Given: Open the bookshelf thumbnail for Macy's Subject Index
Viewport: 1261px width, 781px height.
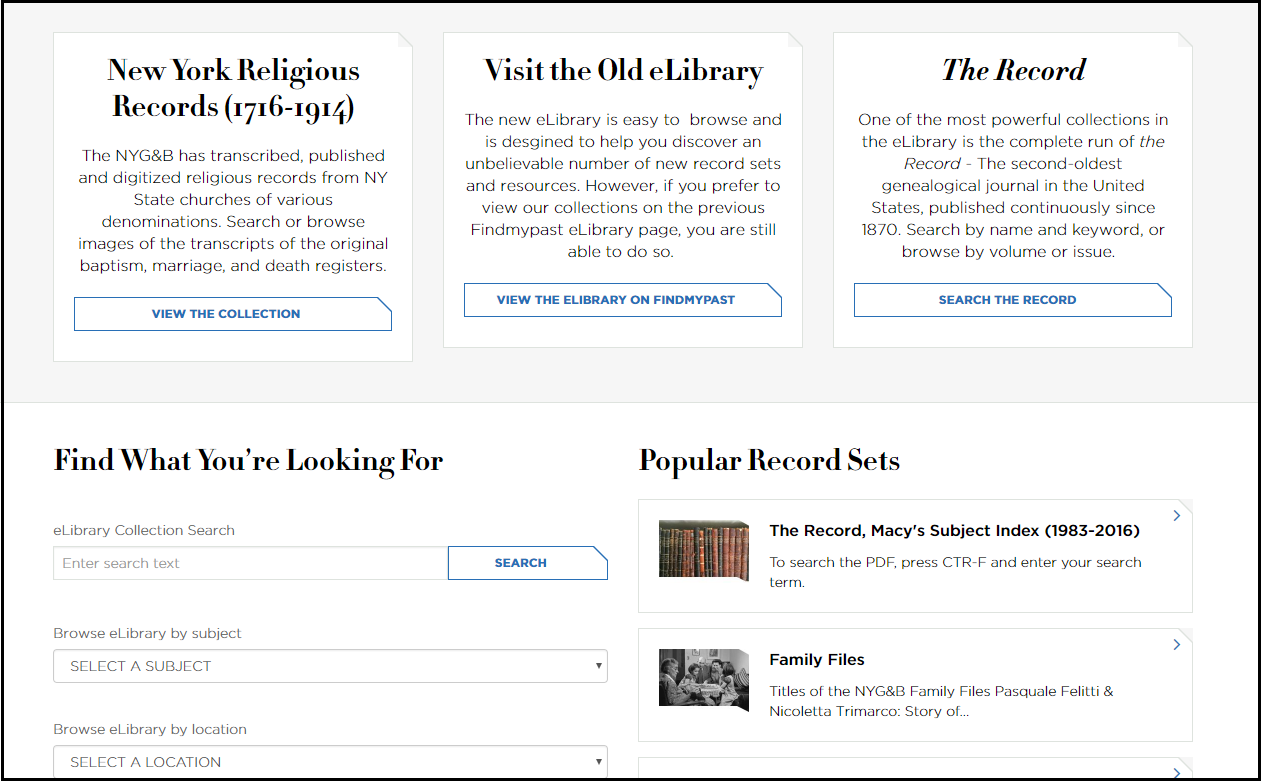Looking at the screenshot, I should pyautogui.click(x=703, y=549).
